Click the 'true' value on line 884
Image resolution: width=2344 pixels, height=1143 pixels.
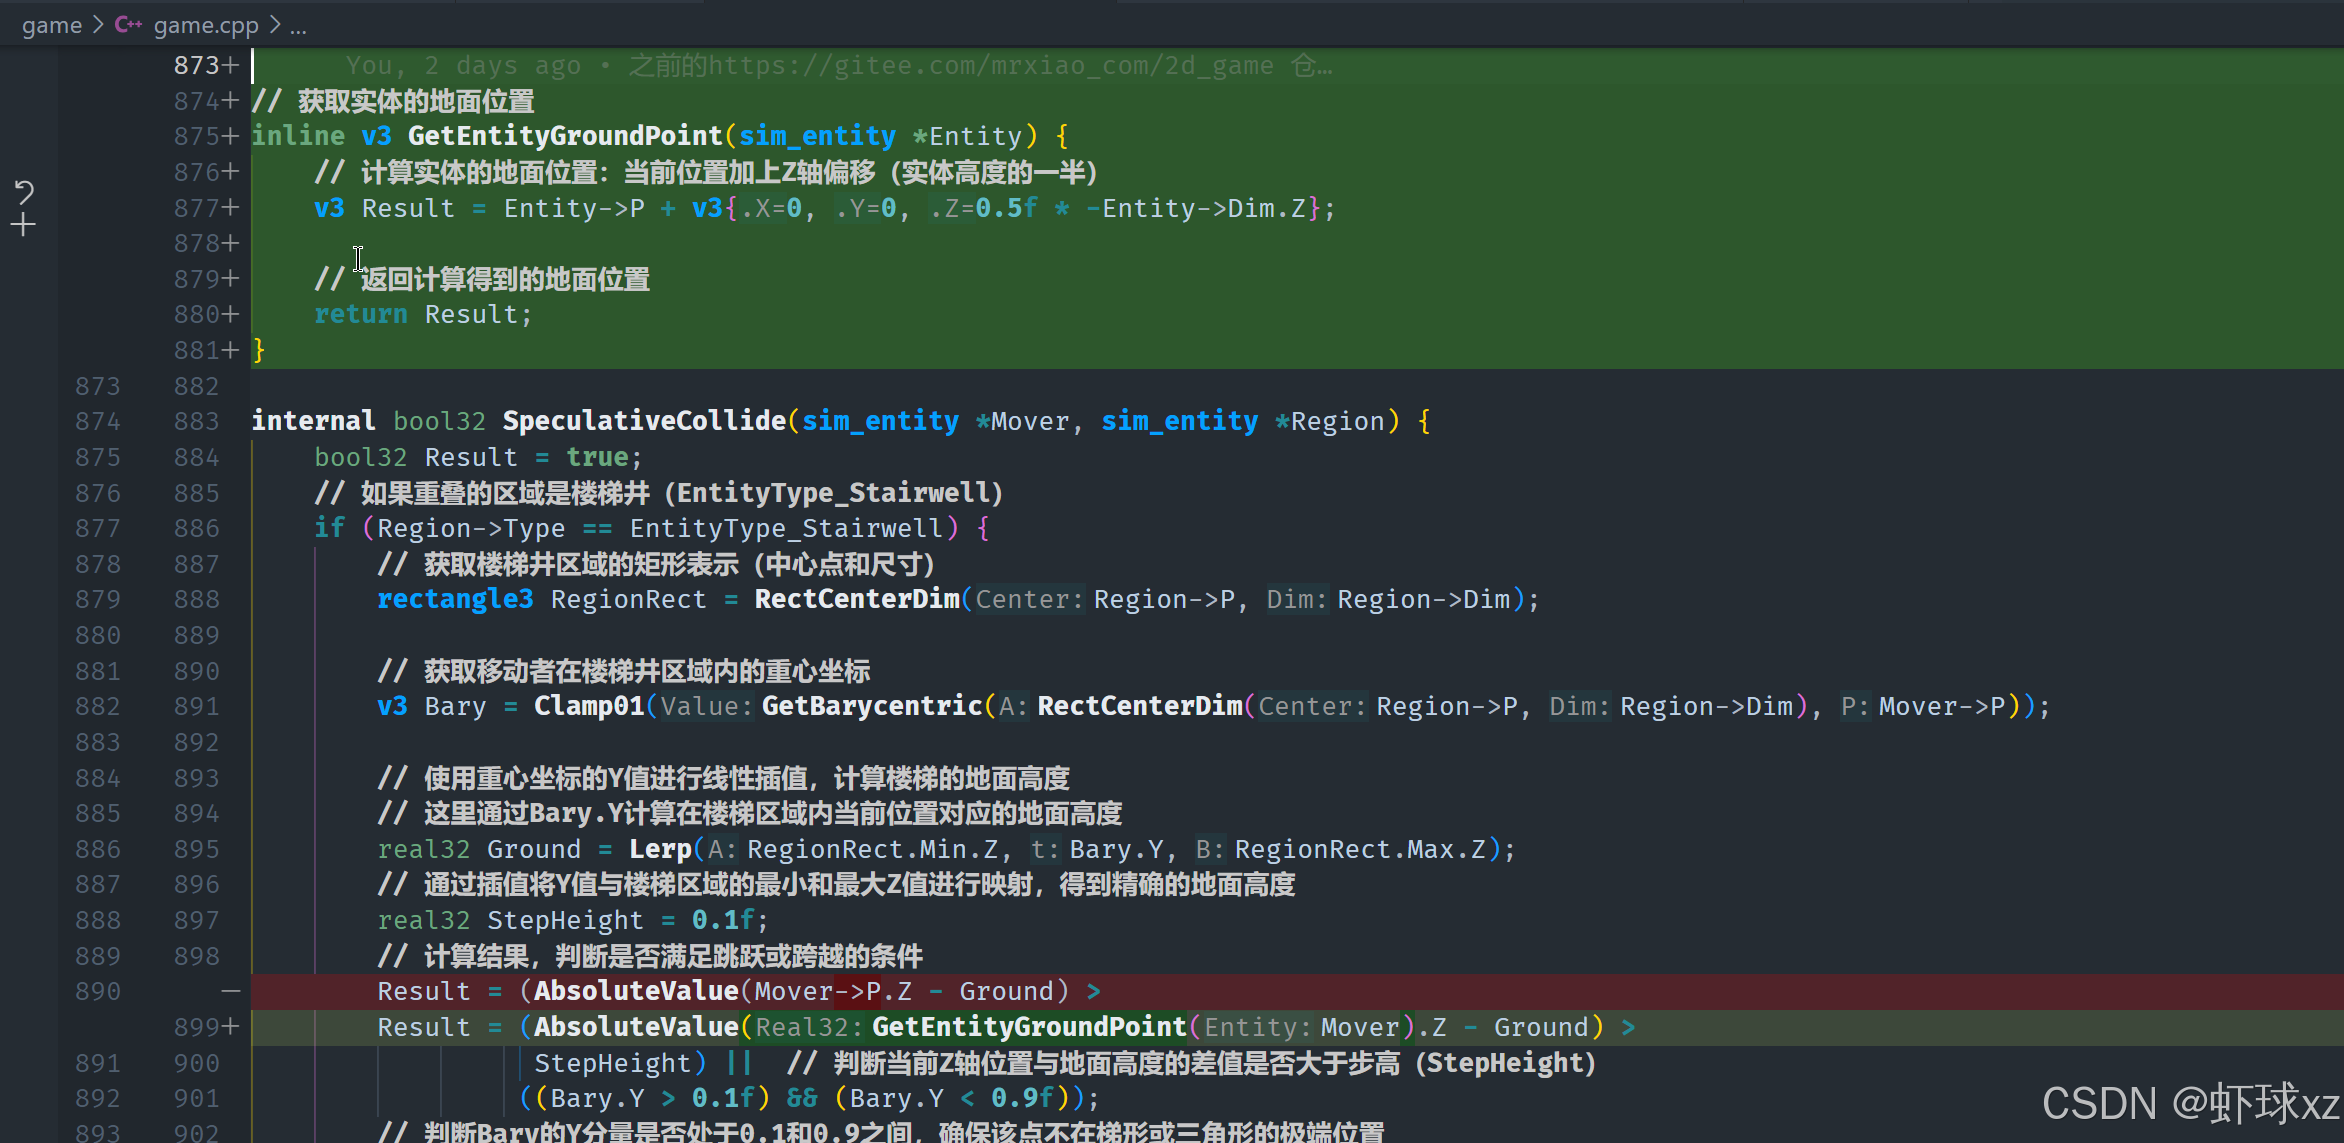point(597,457)
